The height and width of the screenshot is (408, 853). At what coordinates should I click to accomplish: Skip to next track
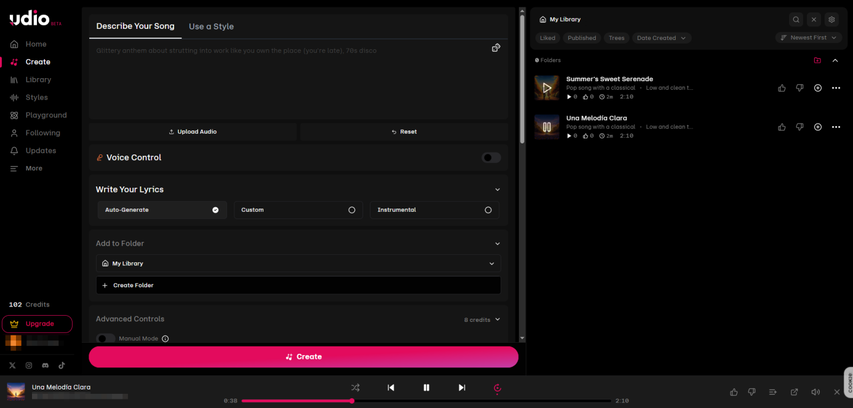[462, 388]
